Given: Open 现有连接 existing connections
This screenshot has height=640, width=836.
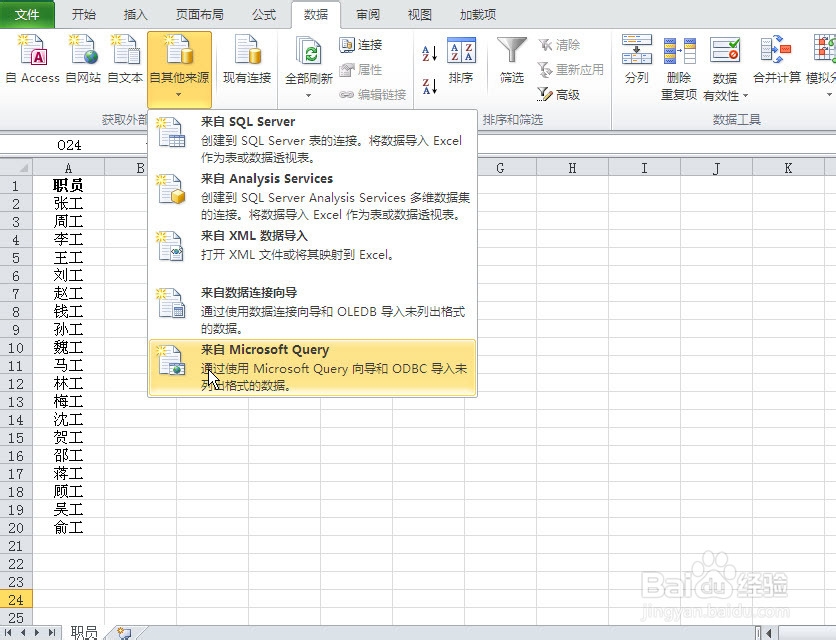Looking at the screenshot, I should point(246,60).
